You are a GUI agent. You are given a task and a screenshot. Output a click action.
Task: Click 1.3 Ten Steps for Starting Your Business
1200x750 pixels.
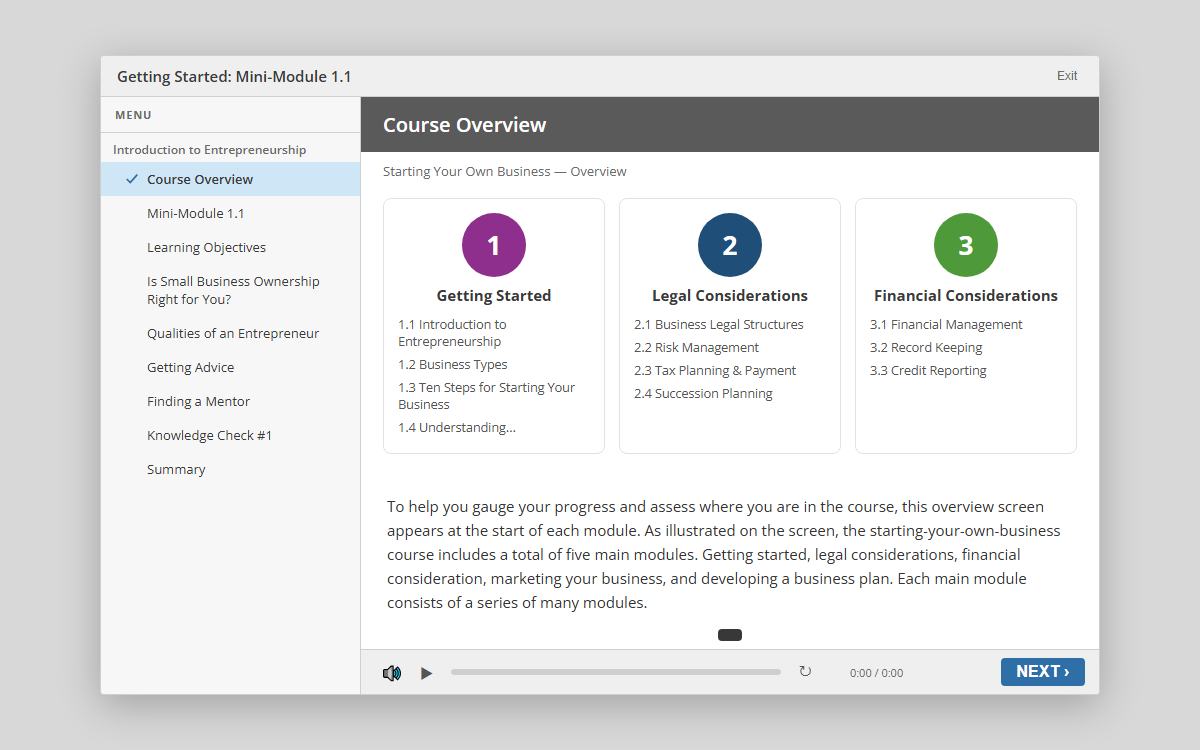click(x=487, y=396)
